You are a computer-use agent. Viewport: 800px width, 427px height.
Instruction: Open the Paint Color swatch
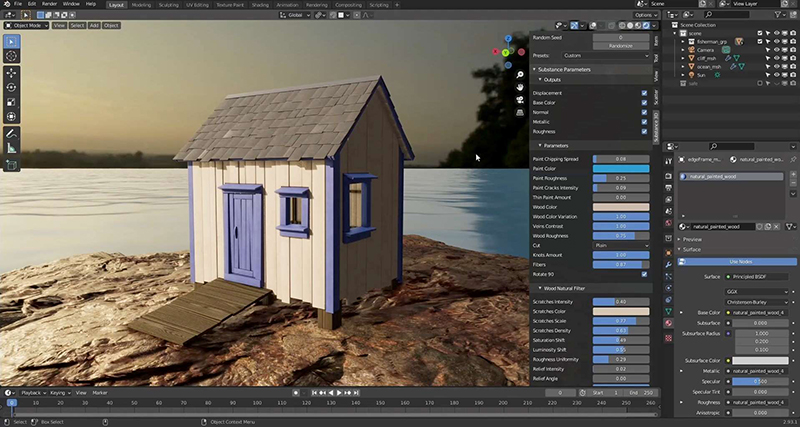coord(620,169)
